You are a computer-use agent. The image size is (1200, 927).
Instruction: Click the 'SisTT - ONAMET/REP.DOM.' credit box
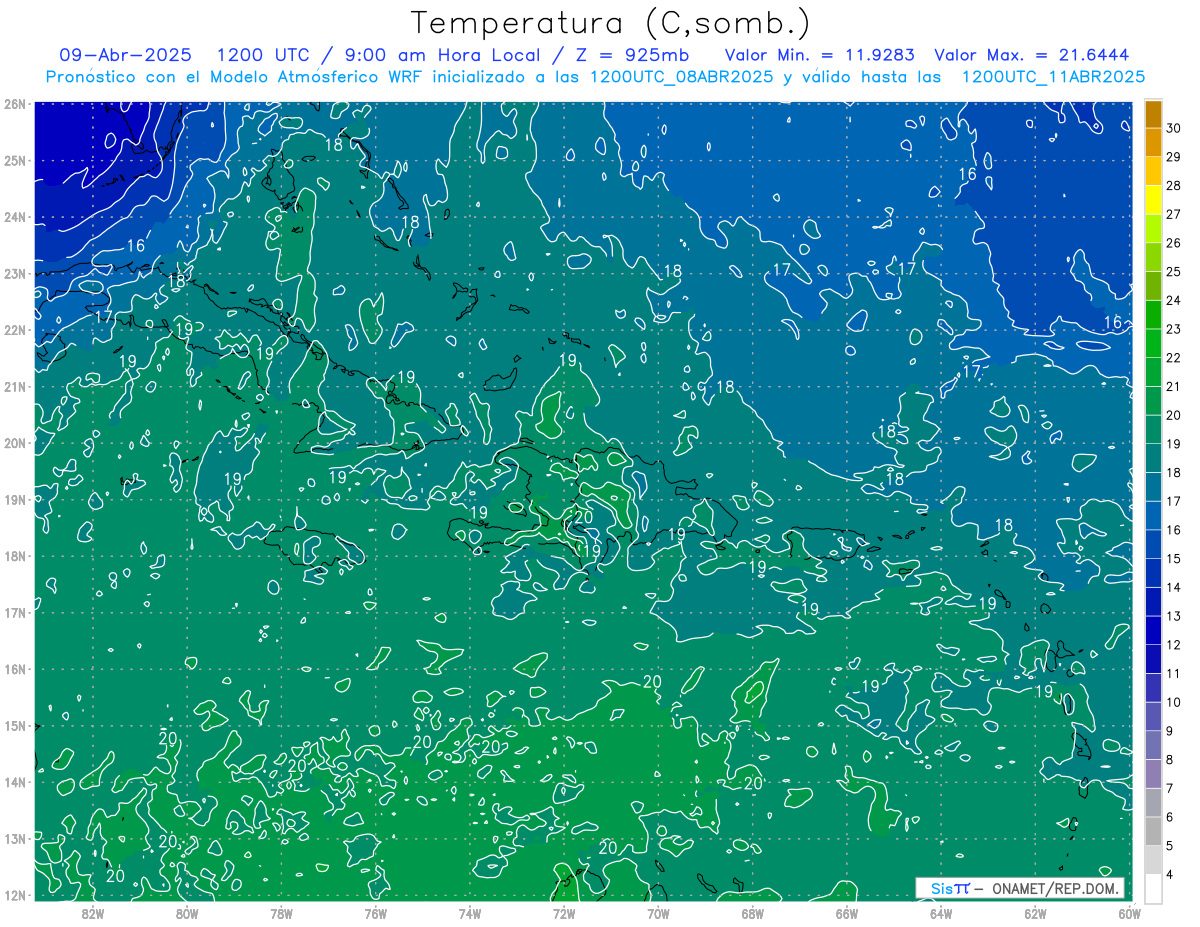pyautogui.click(x=1020, y=888)
